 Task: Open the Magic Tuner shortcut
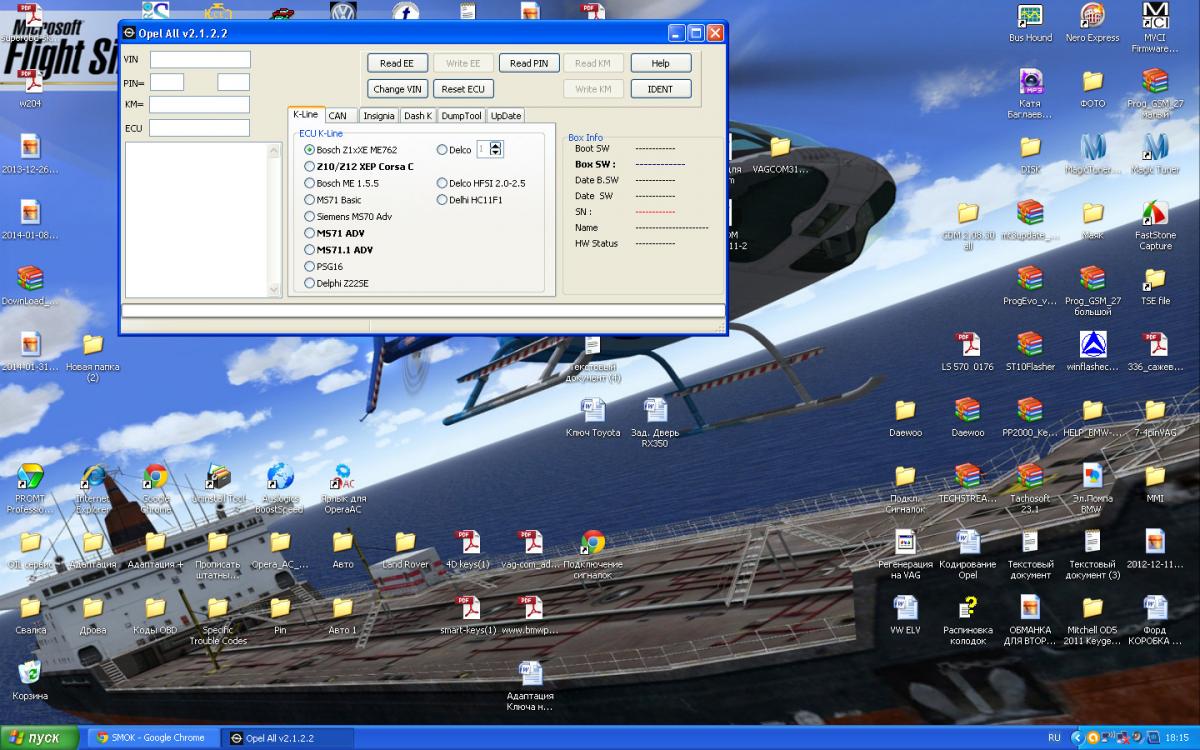(x=1155, y=148)
